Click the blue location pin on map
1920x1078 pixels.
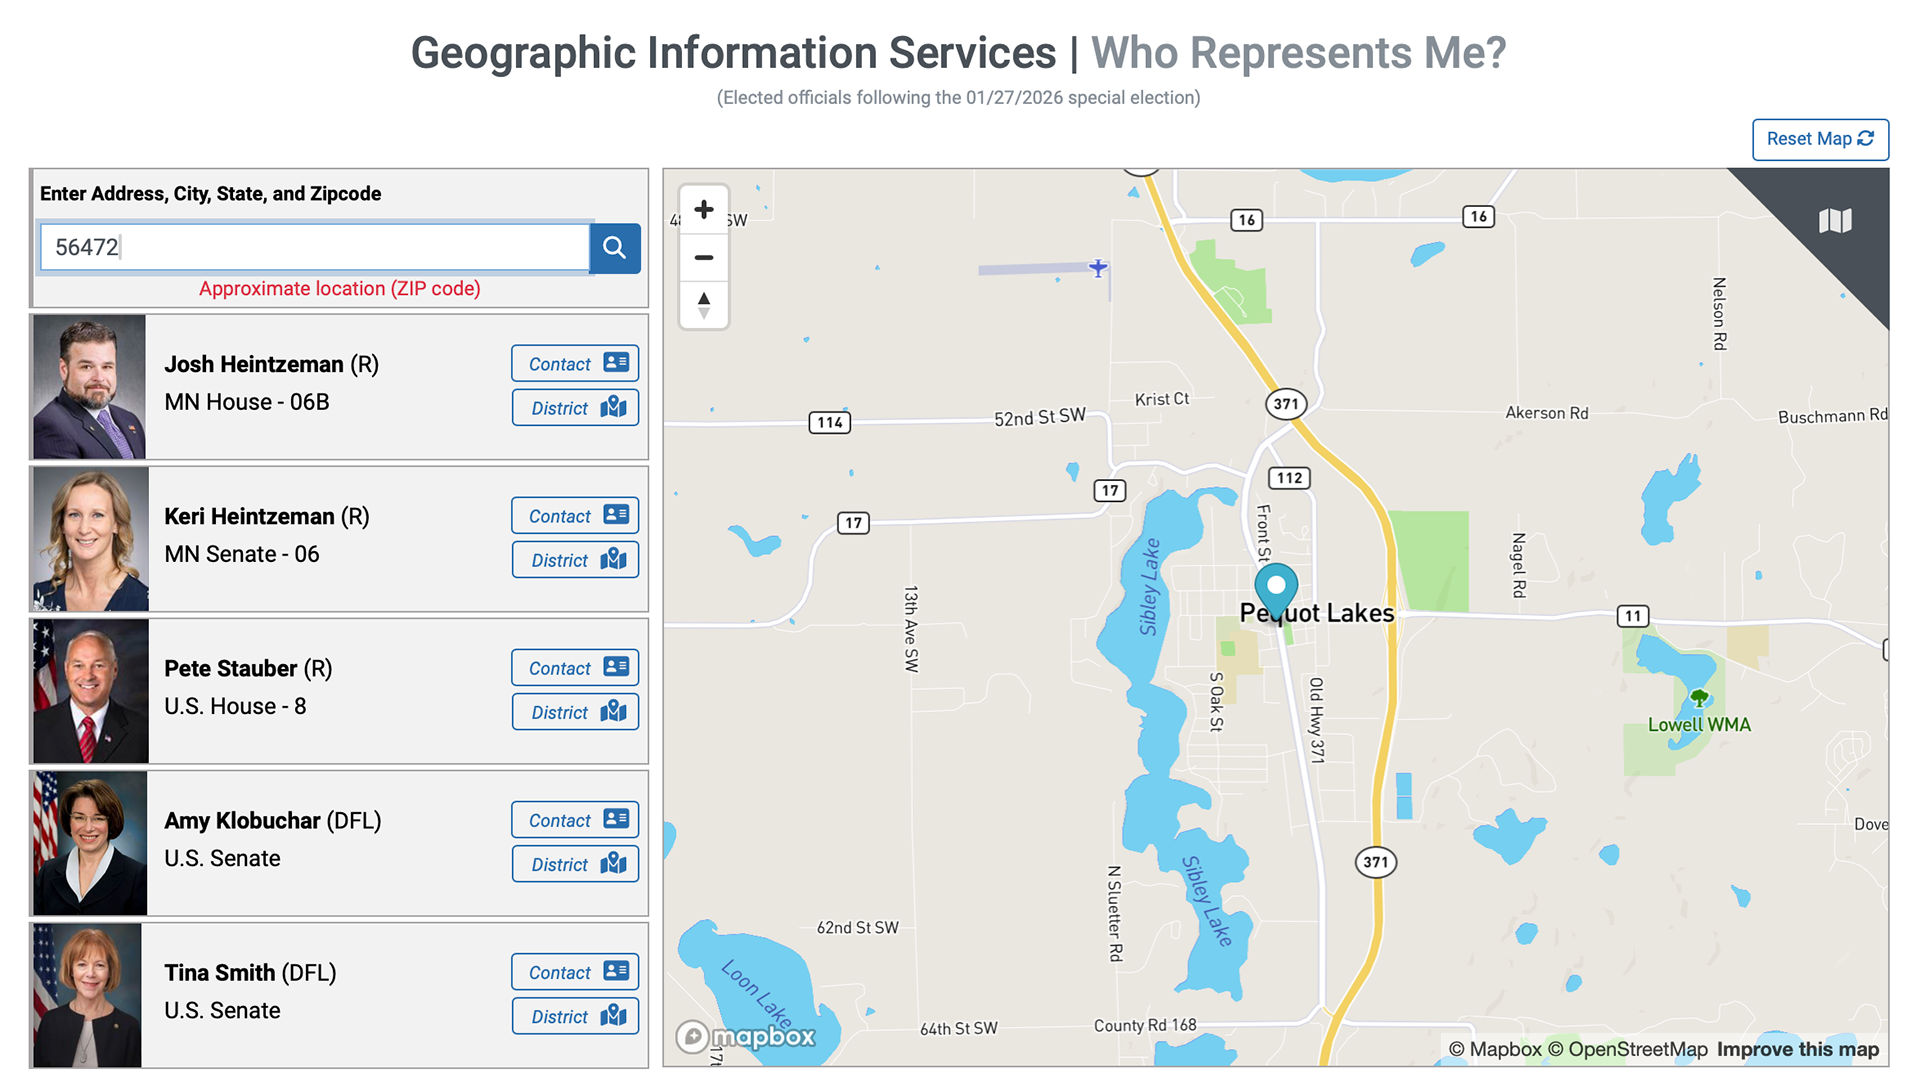(x=1276, y=587)
